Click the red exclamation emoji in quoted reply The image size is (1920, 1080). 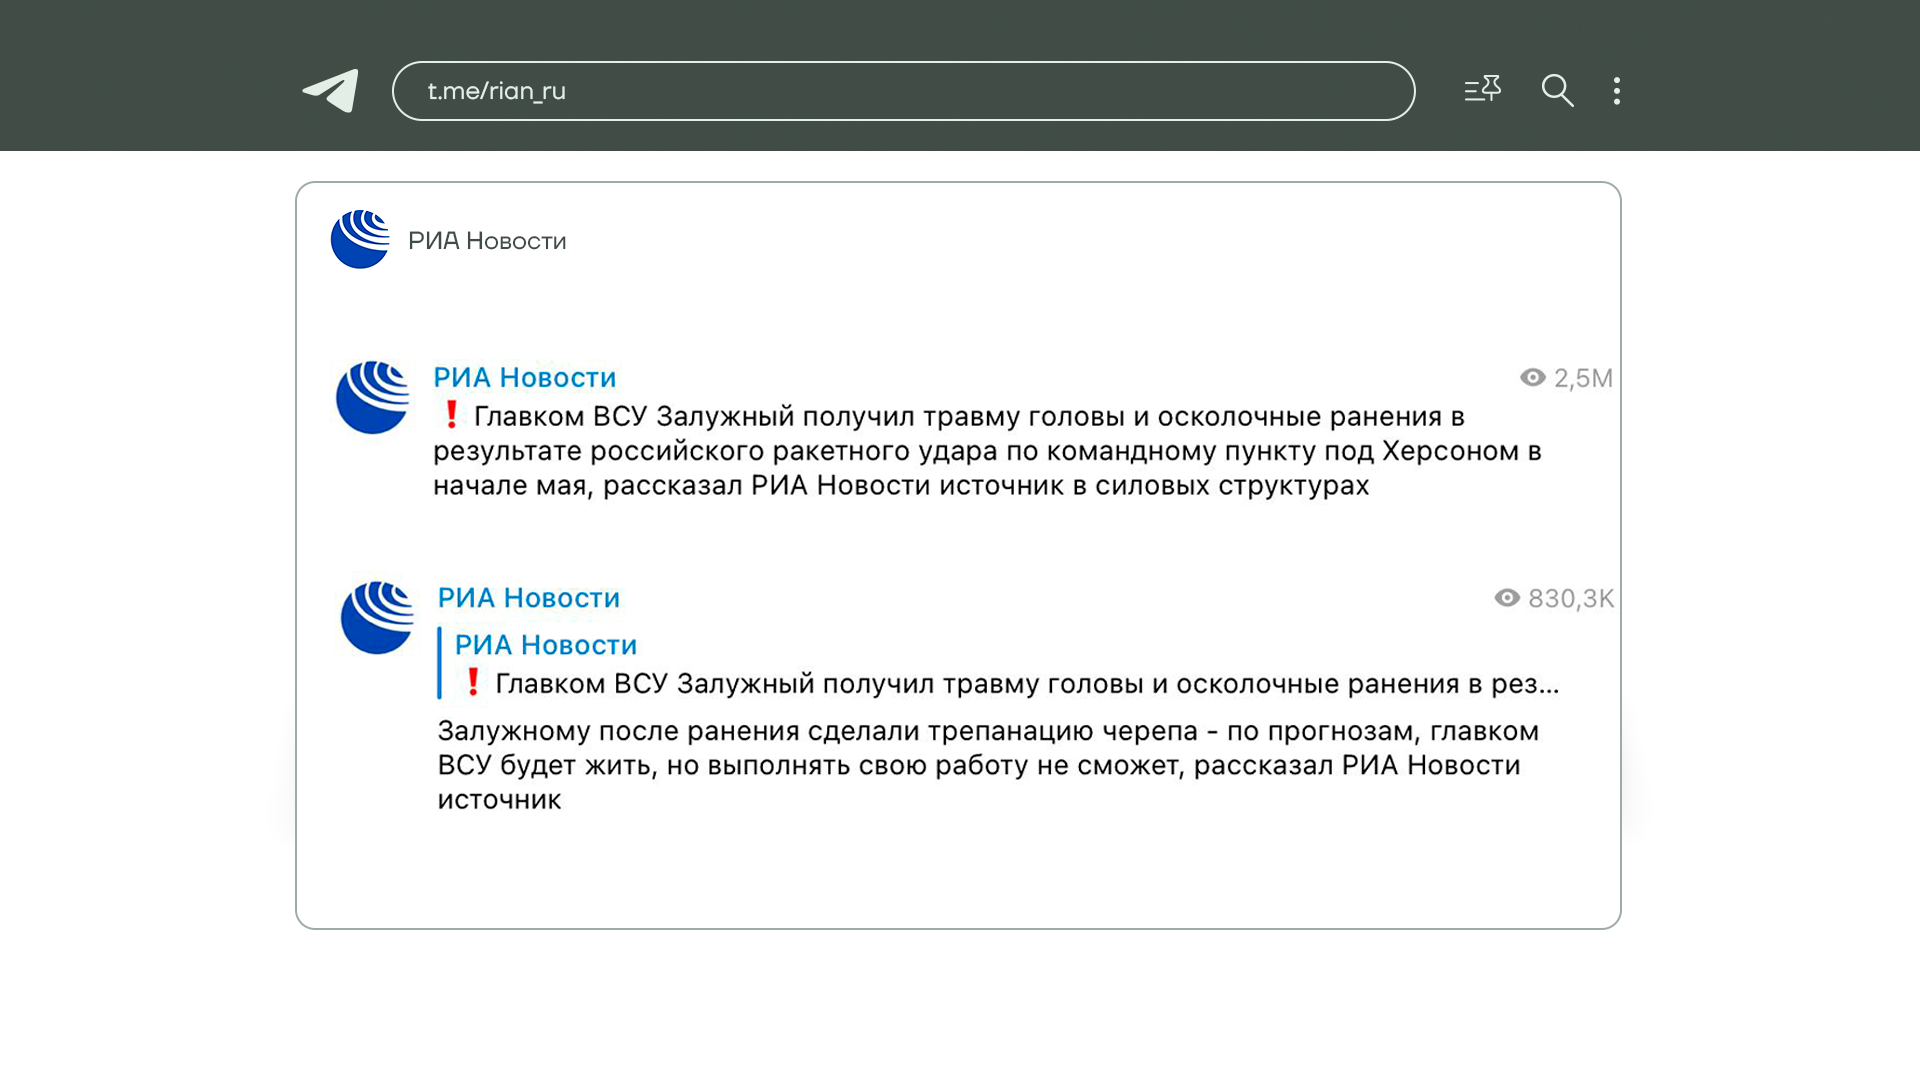(x=473, y=682)
